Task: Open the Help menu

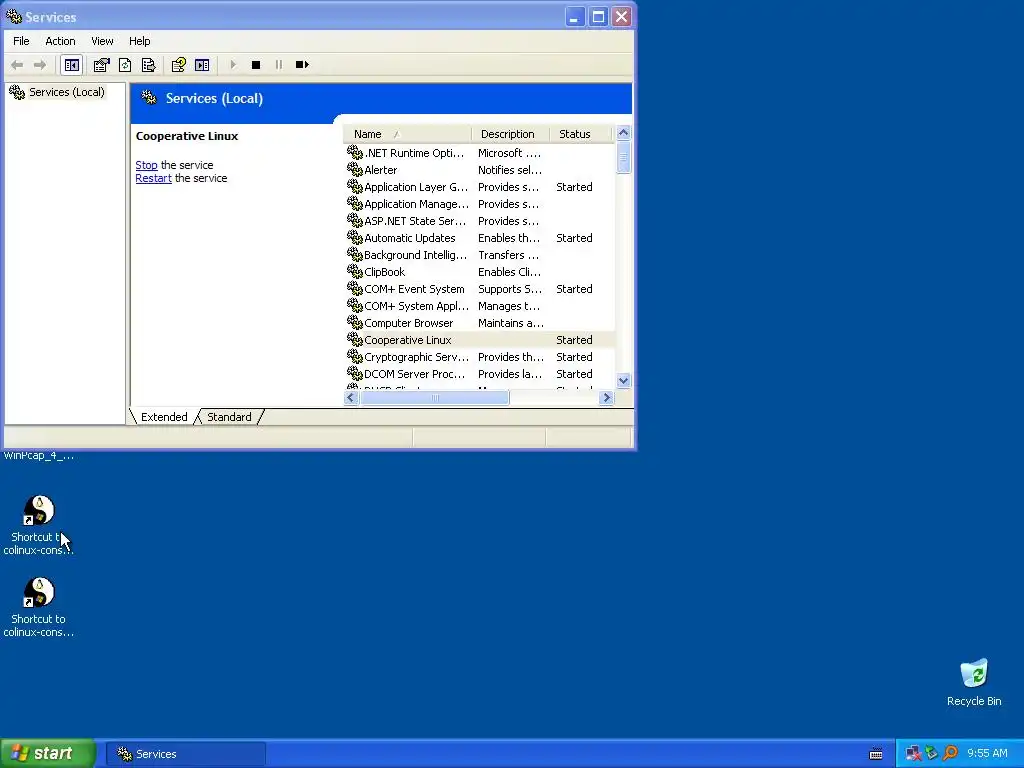Action: point(139,40)
